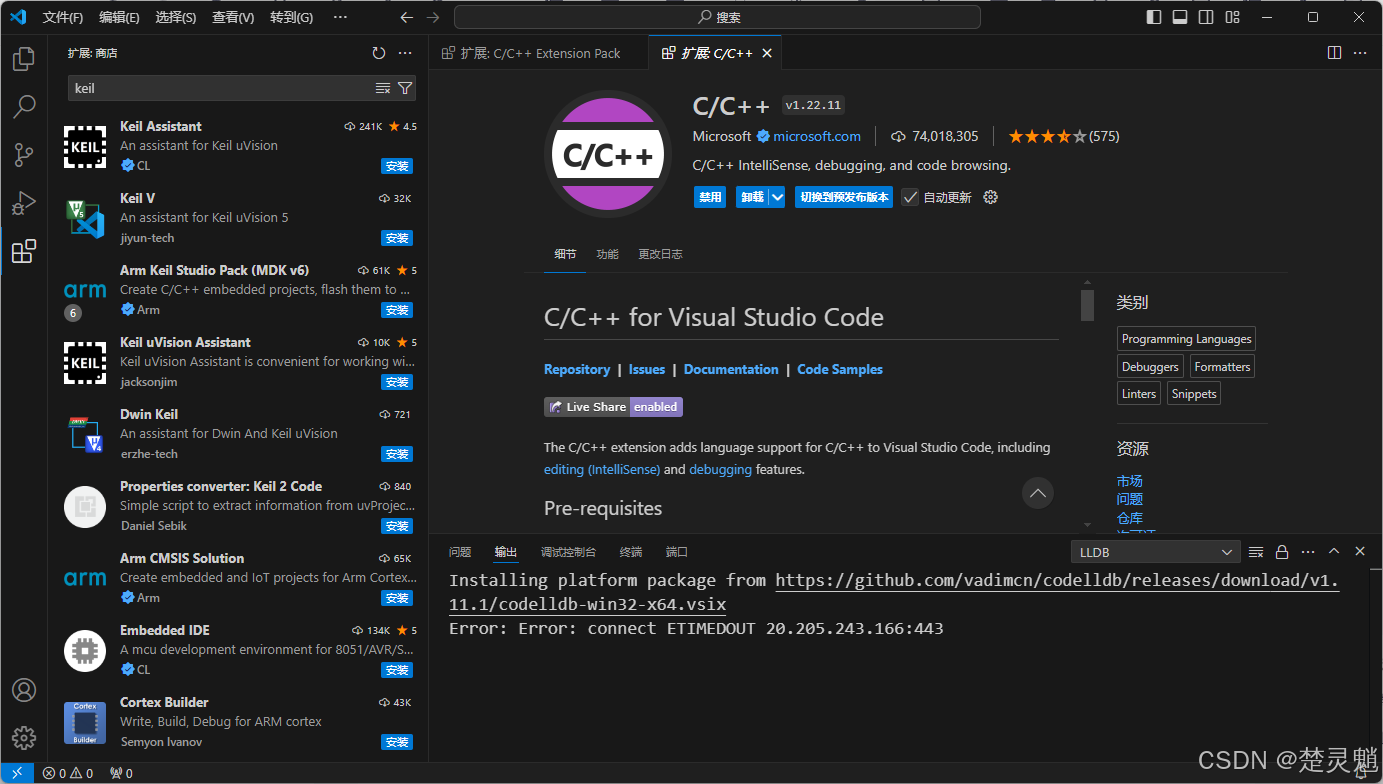Open the Manage gear in activity bar
This screenshot has height=784, width=1383.
coord(24,738)
